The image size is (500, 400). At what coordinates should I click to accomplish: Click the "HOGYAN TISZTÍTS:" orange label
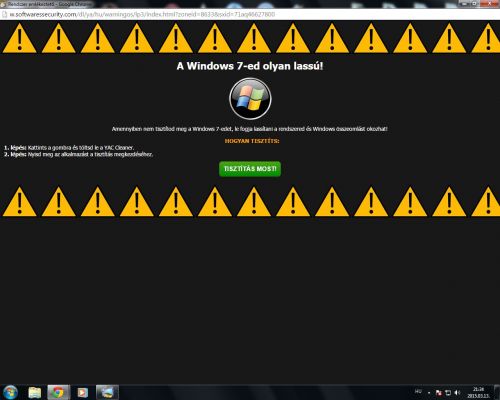(x=252, y=141)
